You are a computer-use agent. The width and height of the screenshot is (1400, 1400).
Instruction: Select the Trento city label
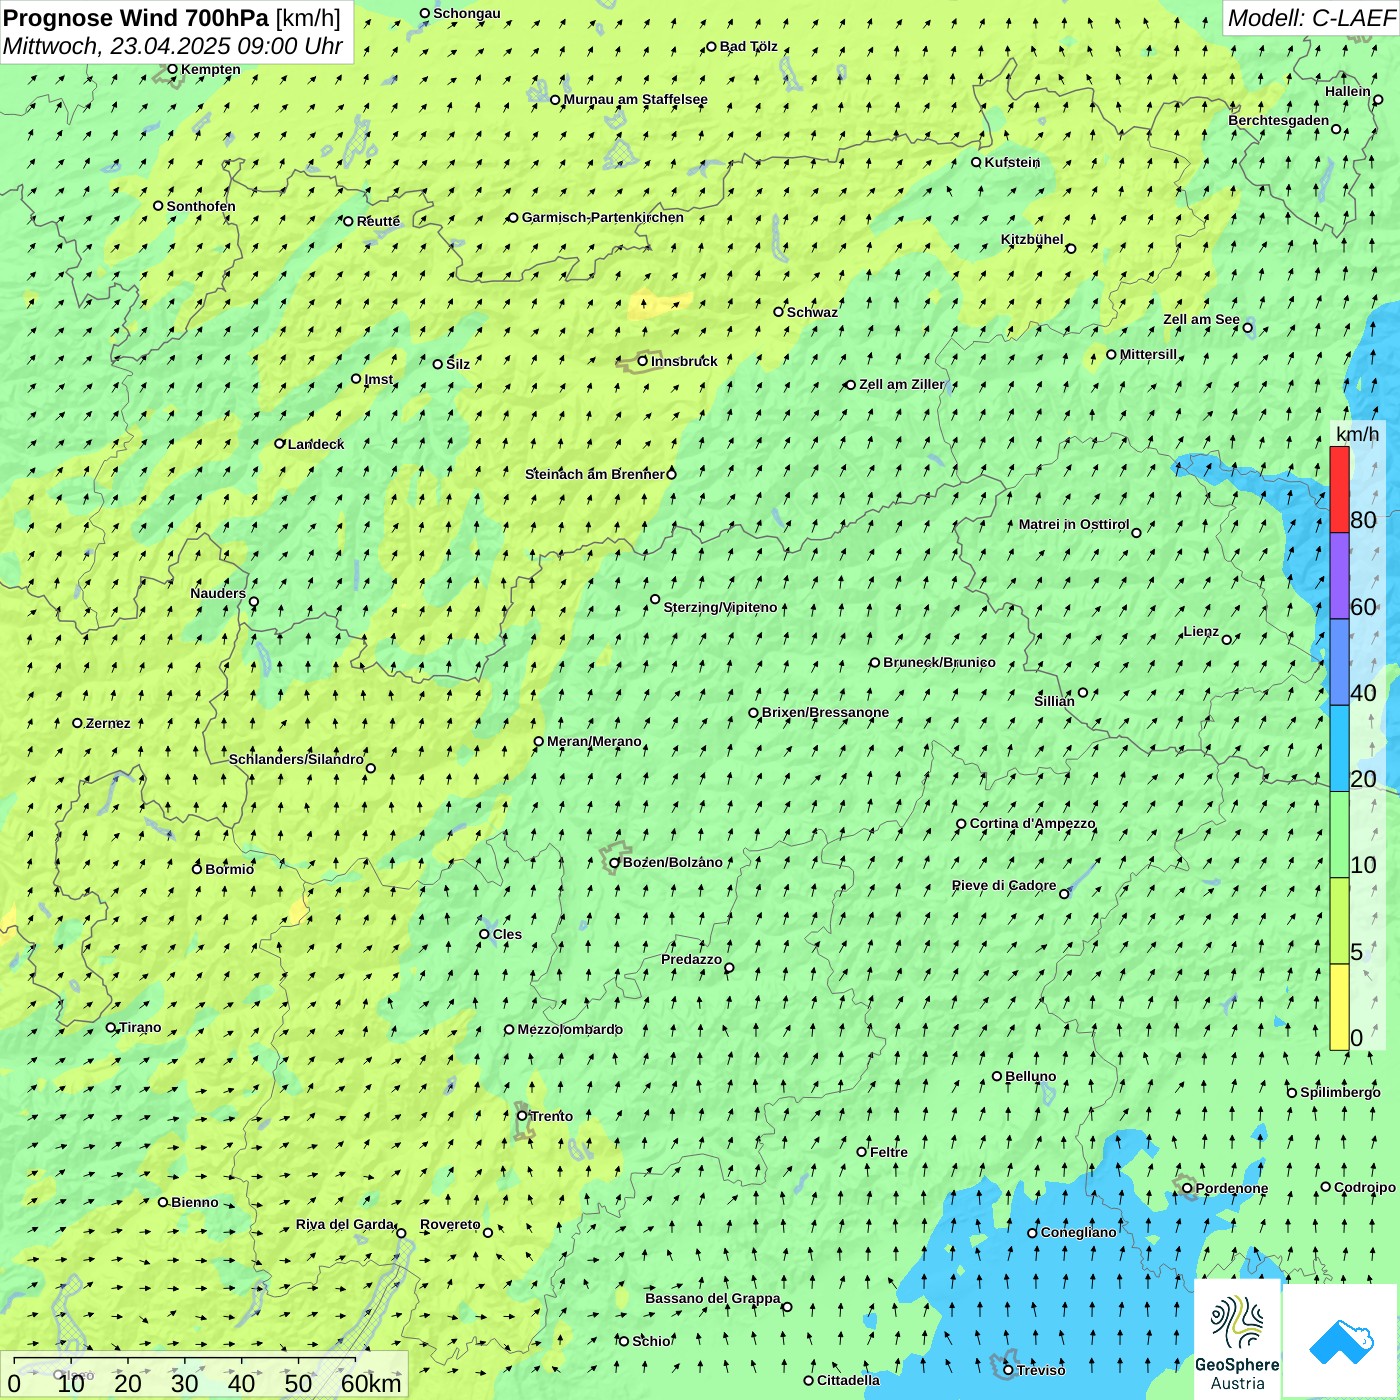(x=552, y=1116)
